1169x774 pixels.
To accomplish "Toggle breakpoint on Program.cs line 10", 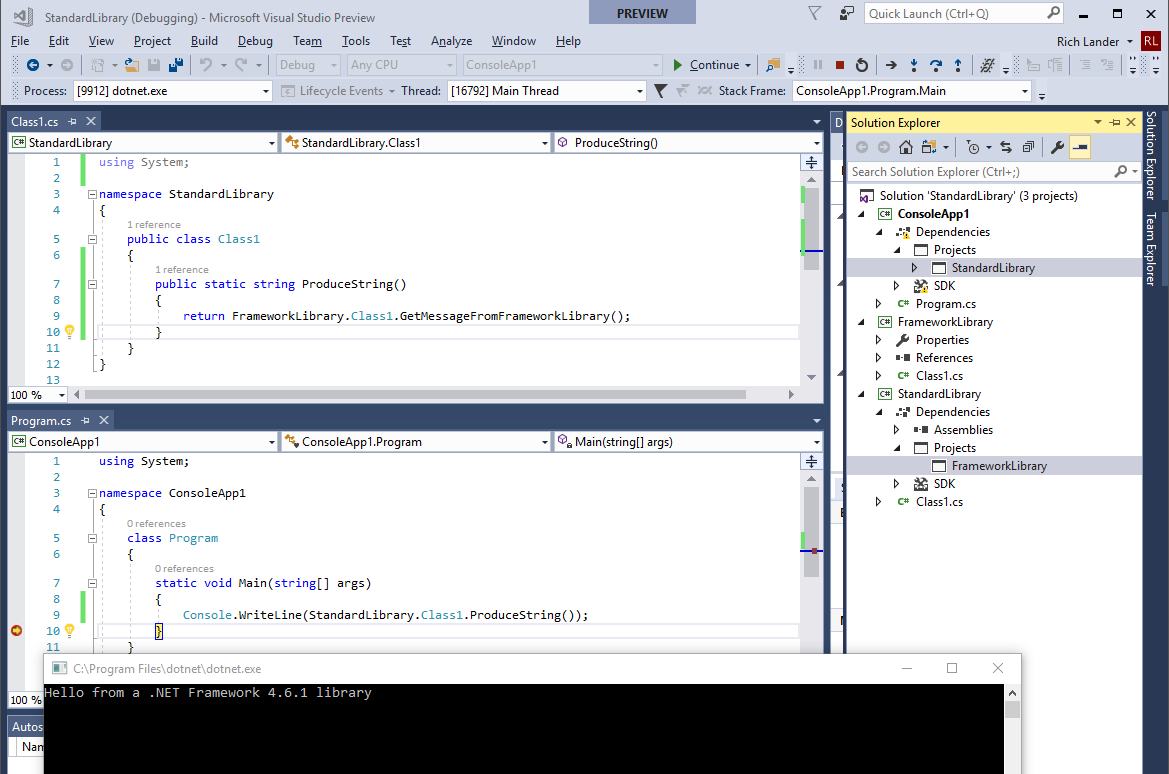I will click(16, 631).
